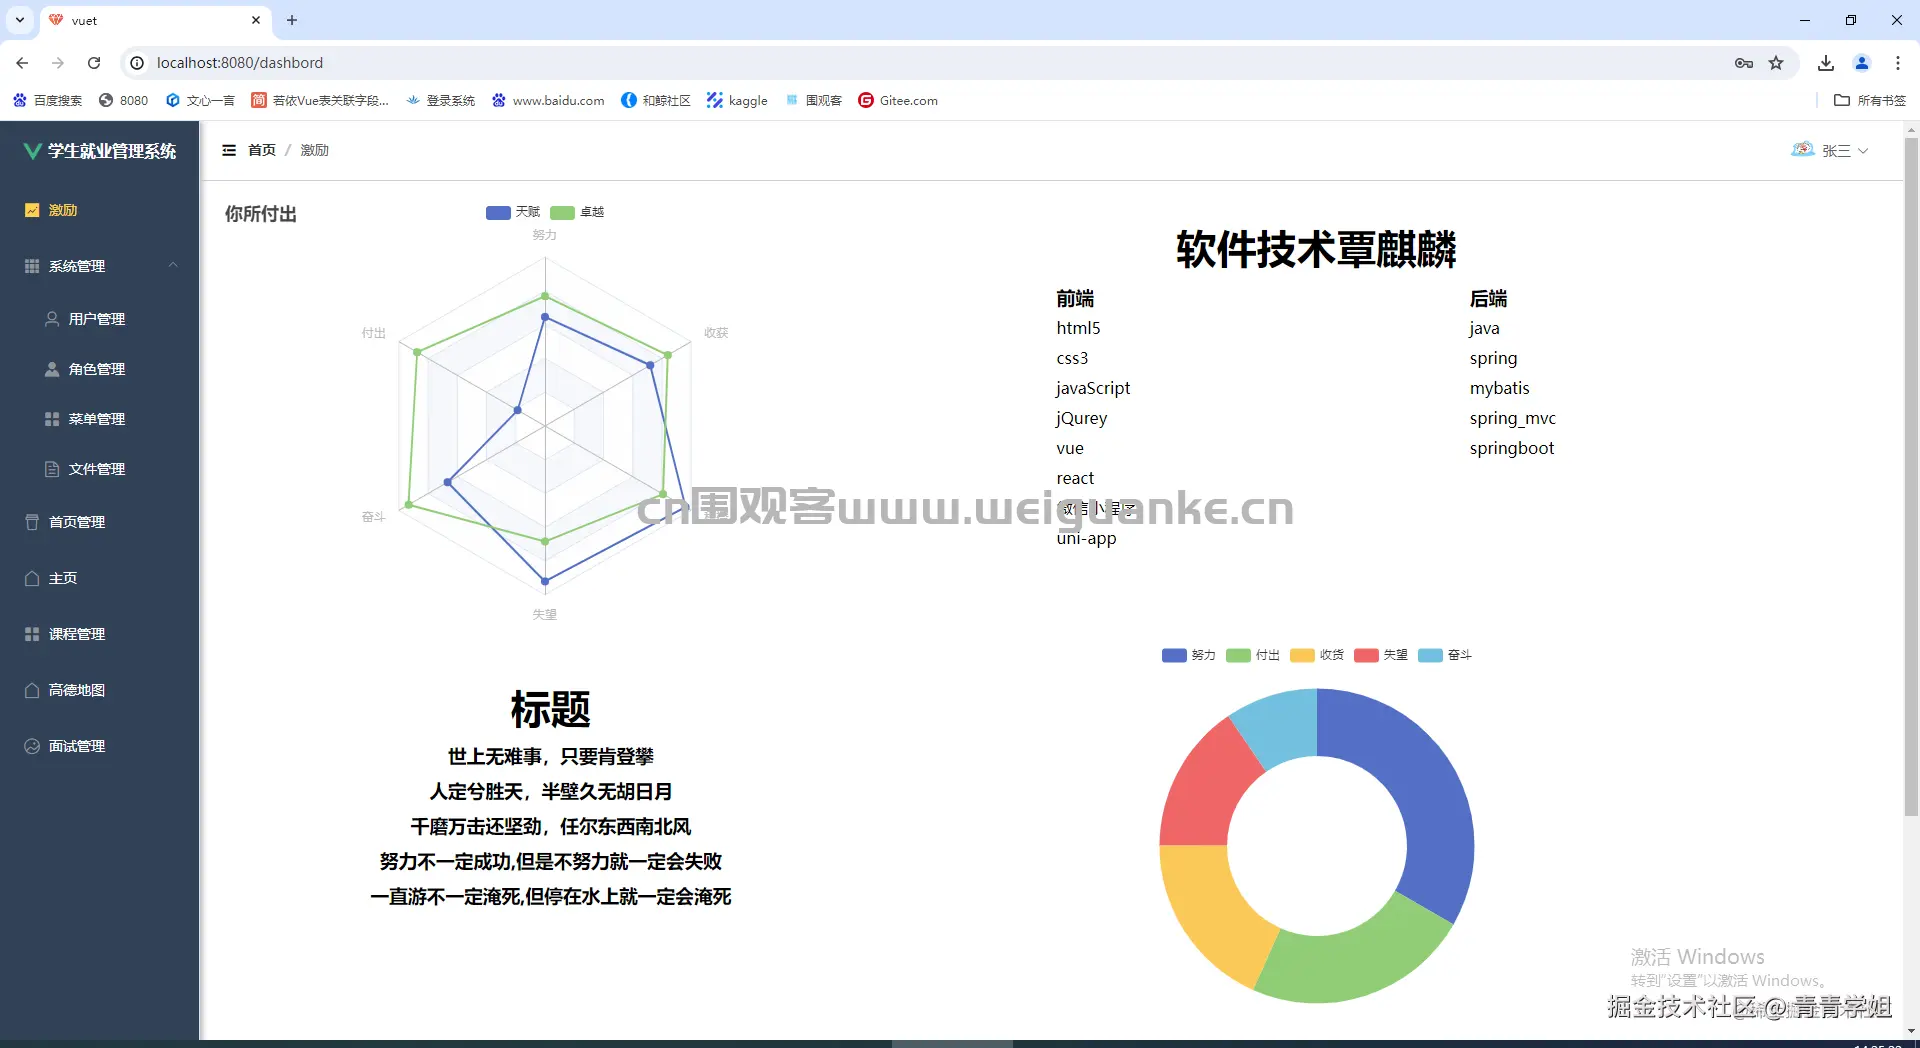Viewport: 1920px width, 1048px height.
Task: Open the 激励 sidebar menu item
Action: [x=100, y=210]
